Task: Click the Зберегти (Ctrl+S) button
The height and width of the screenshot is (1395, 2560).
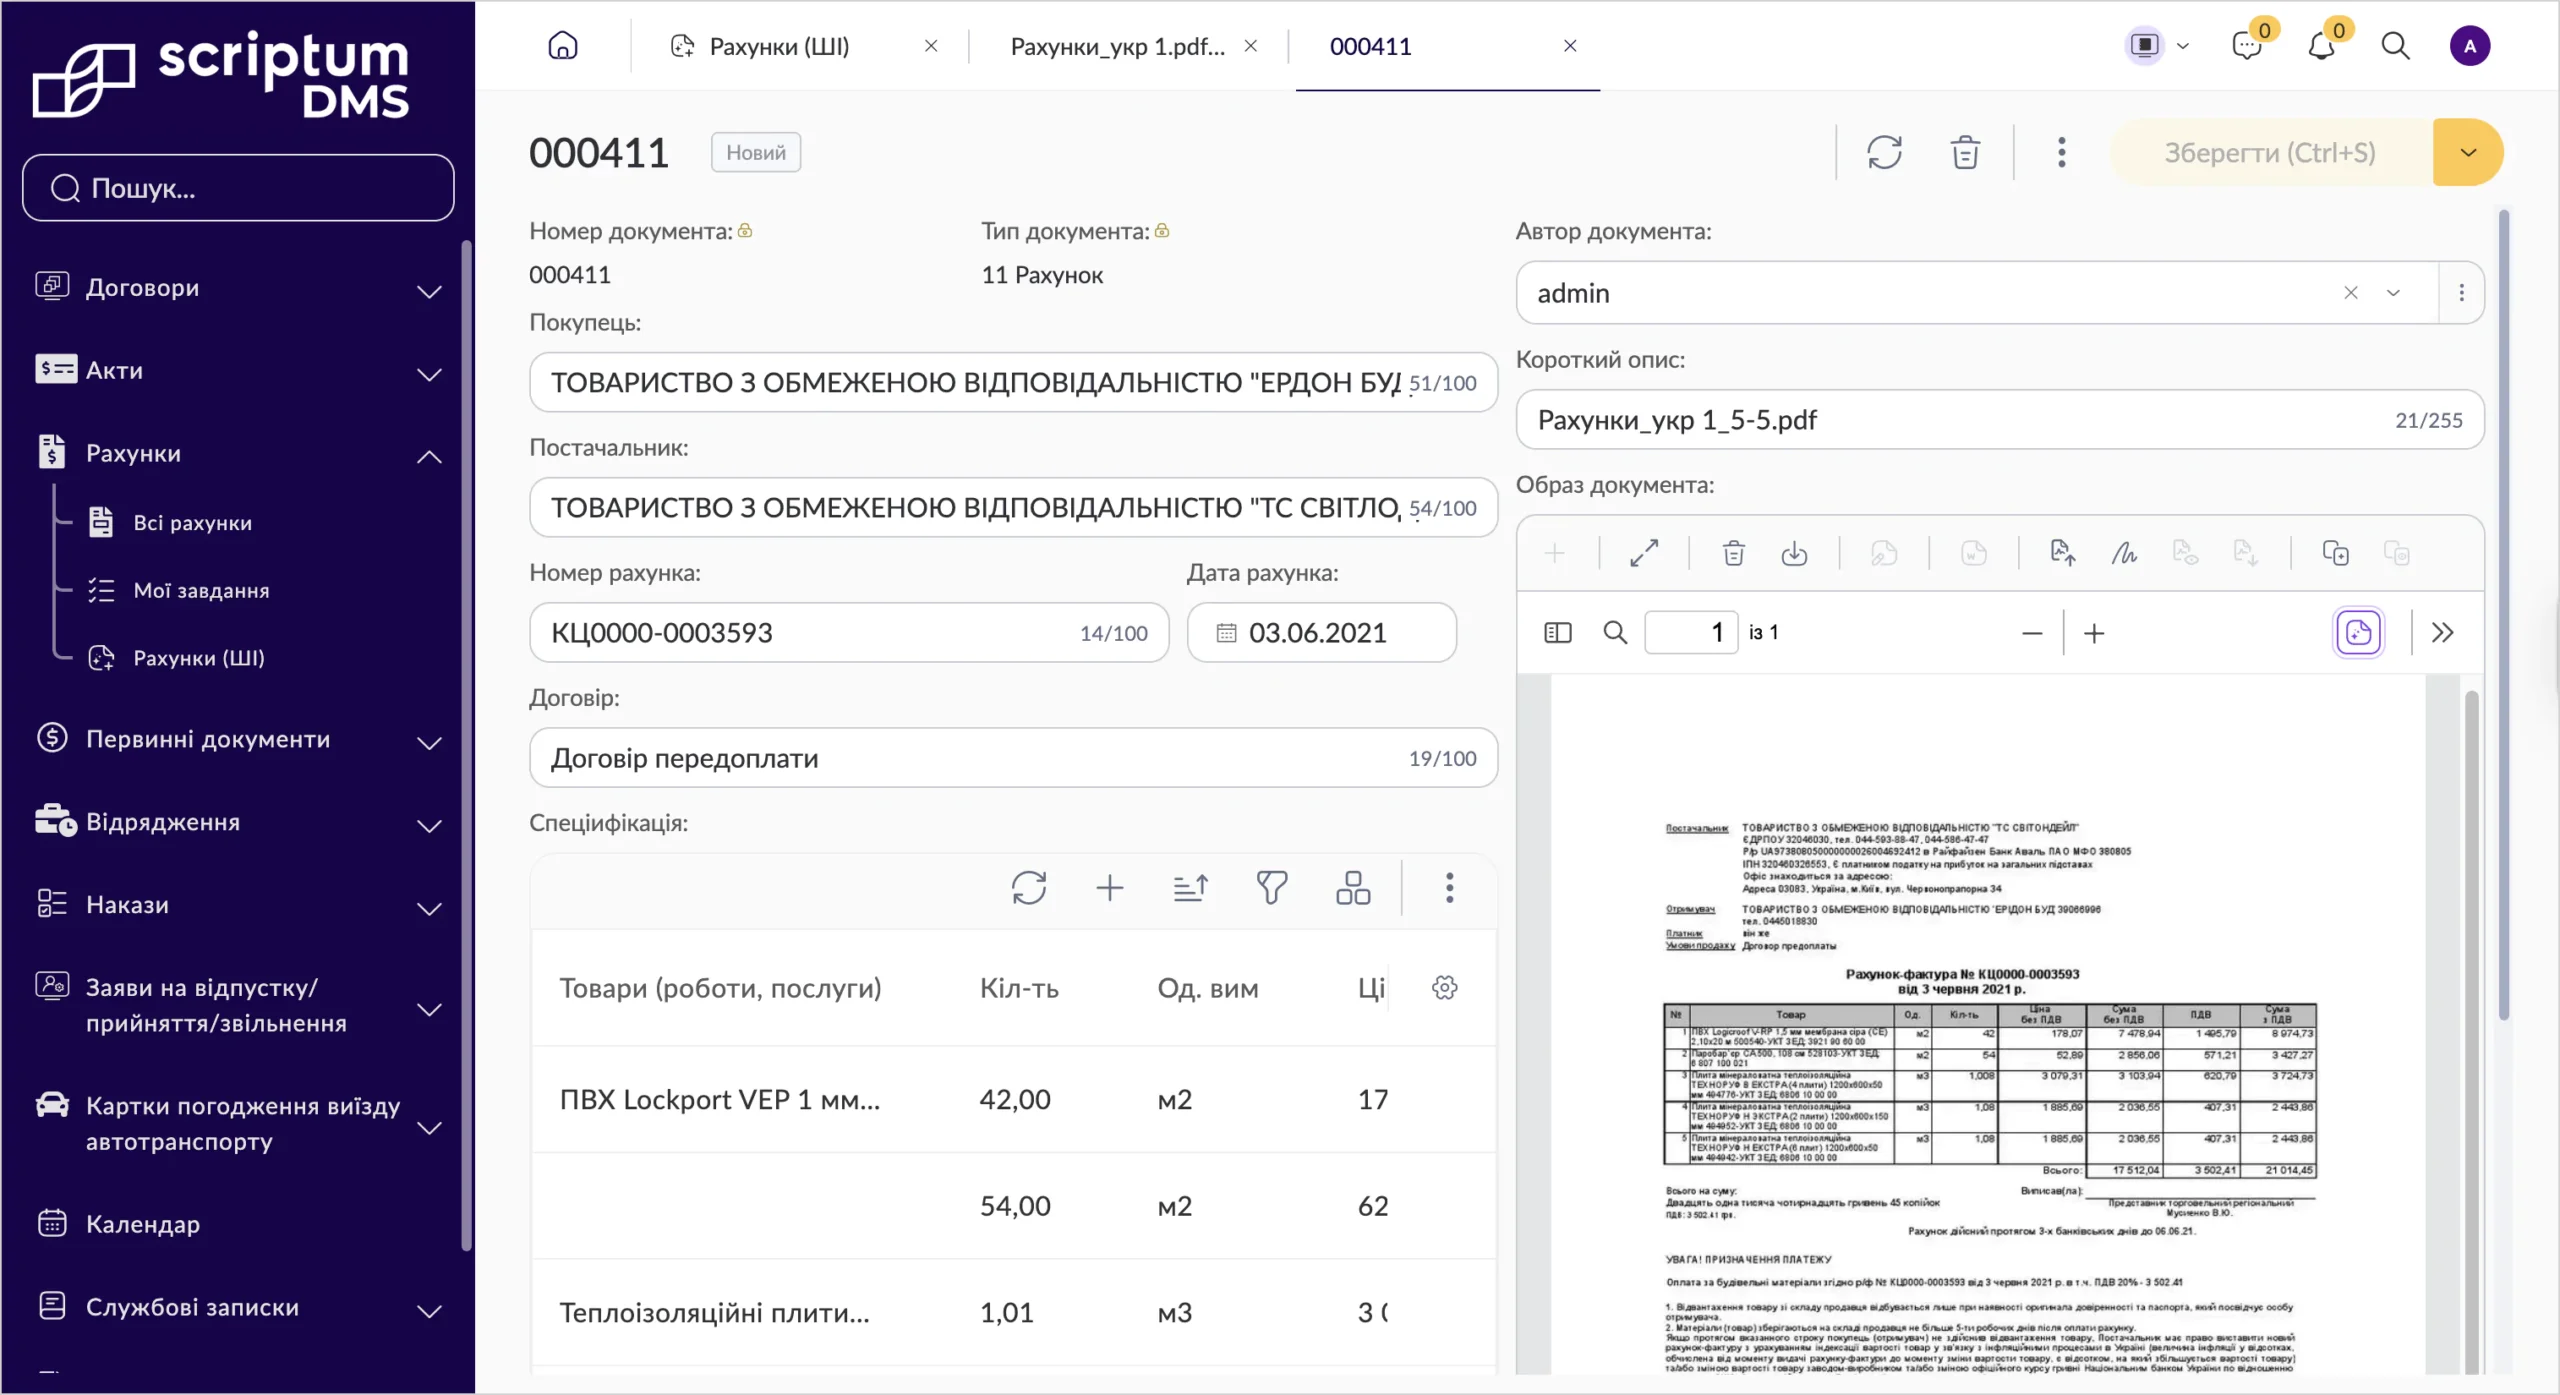Action: pos(2270,153)
